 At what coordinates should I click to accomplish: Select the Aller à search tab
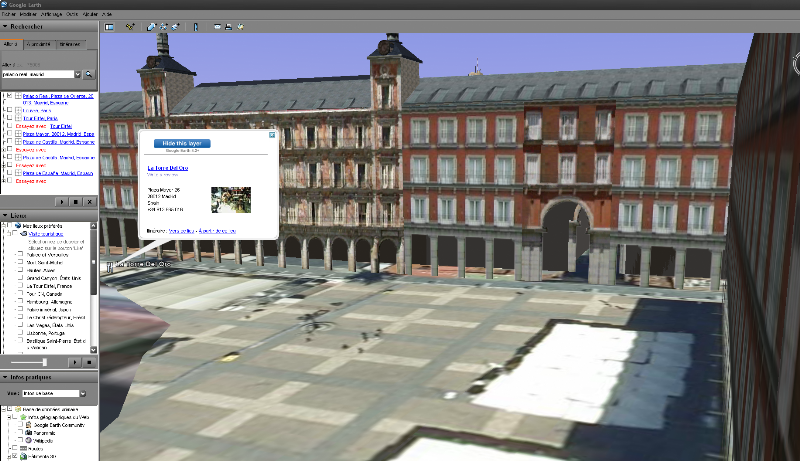(13, 44)
